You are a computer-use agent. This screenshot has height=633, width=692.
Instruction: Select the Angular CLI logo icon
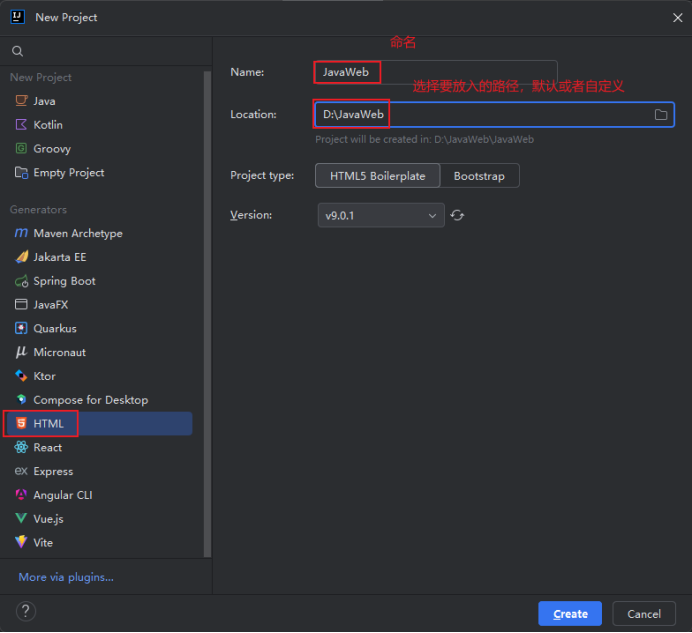click(x=21, y=494)
